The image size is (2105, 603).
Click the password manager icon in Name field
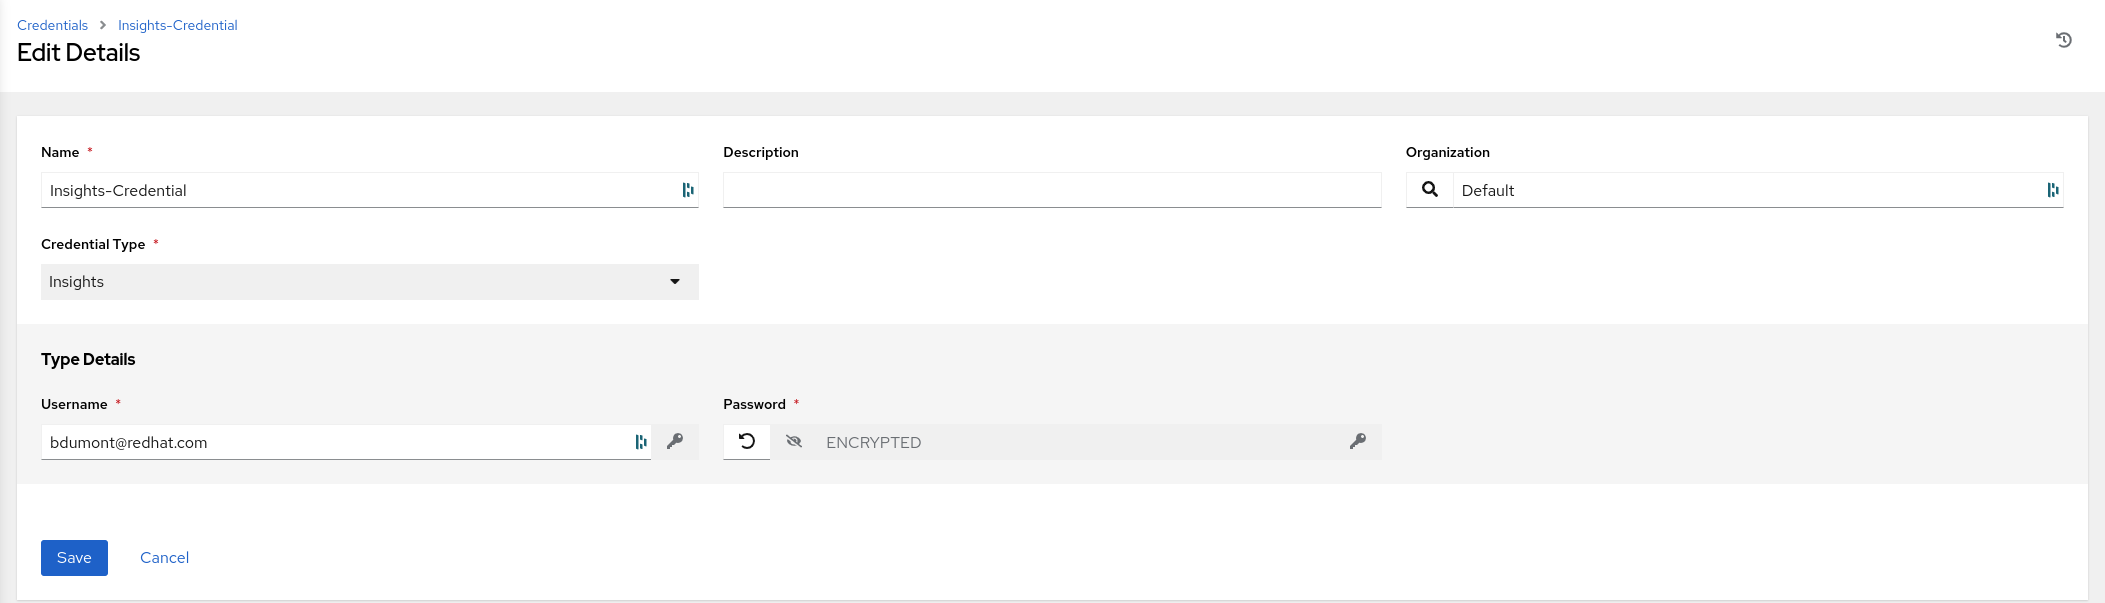pyautogui.click(x=688, y=190)
